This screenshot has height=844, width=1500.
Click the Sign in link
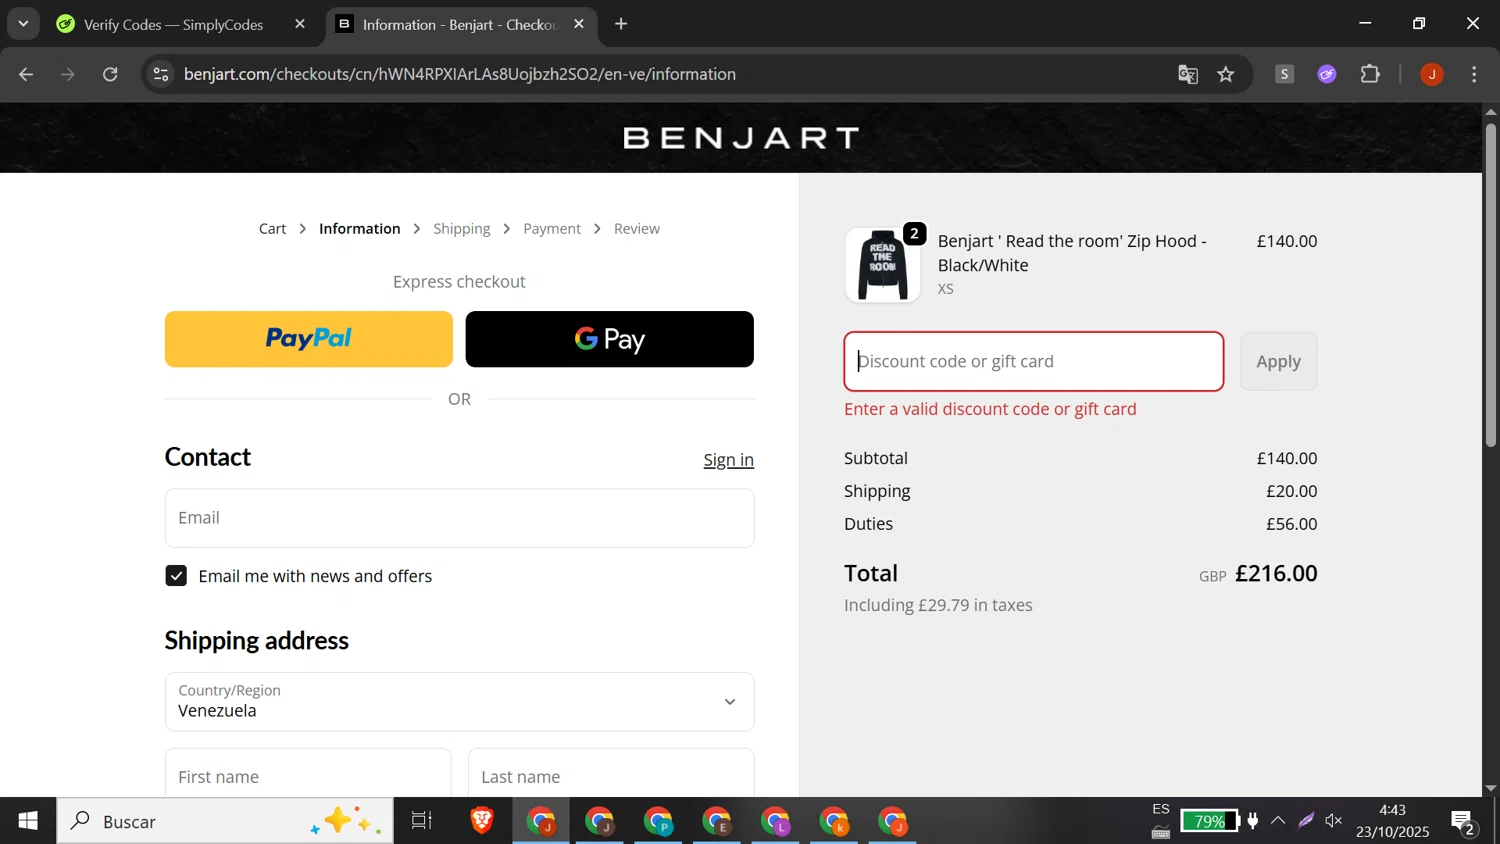[x=728, y=460]
